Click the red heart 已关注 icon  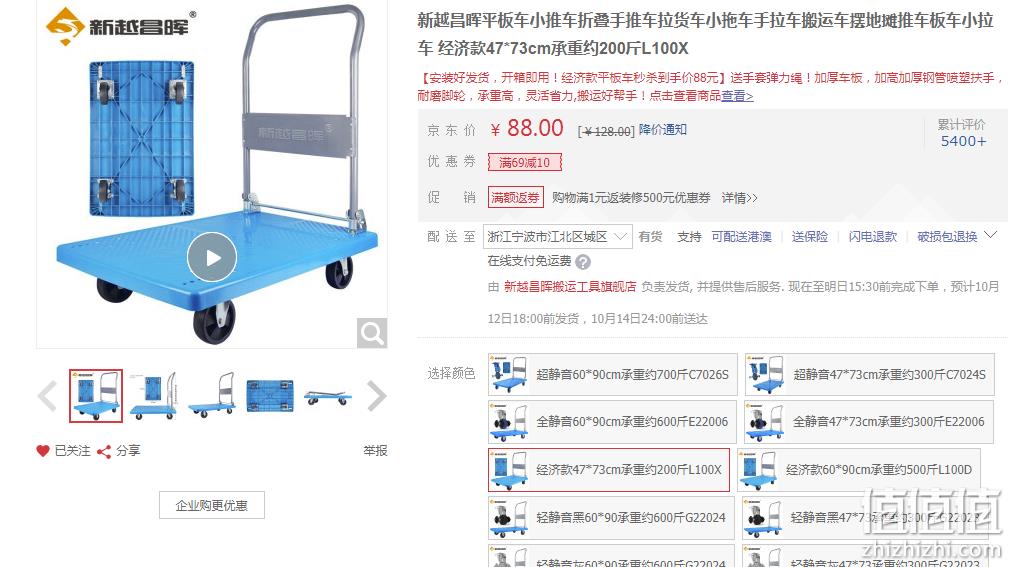tap(43, 451)
